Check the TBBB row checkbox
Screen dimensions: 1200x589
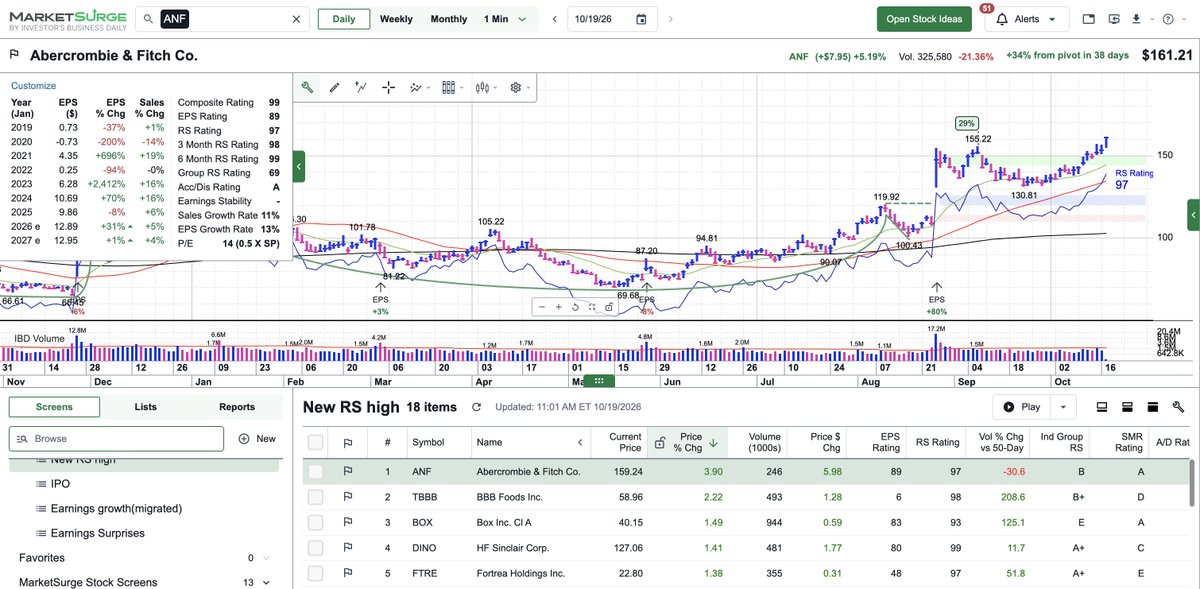pyautogui.click(x=316, y=497)
